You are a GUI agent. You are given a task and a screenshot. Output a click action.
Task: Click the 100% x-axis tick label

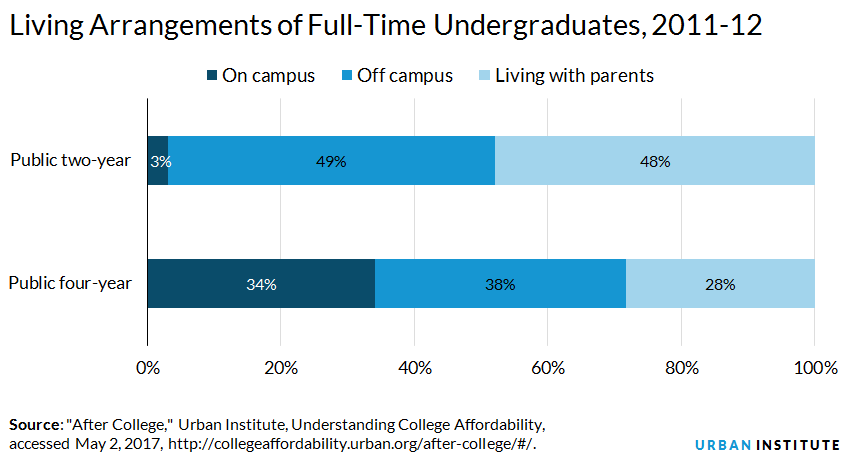click(x=815, y=368)
